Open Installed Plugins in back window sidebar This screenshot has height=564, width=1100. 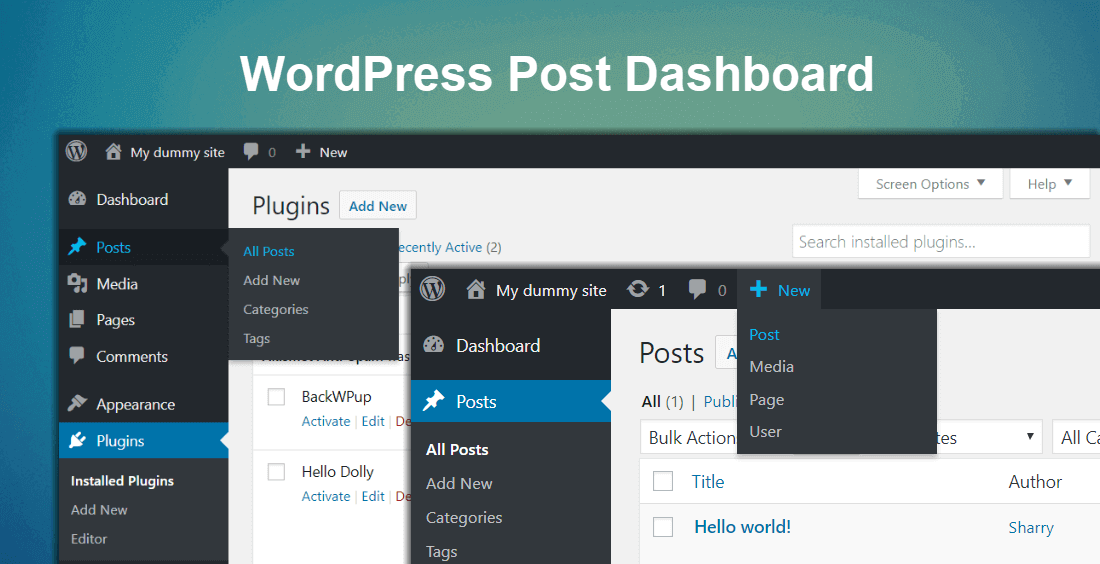pyautogui.click(x=122, y=481)
